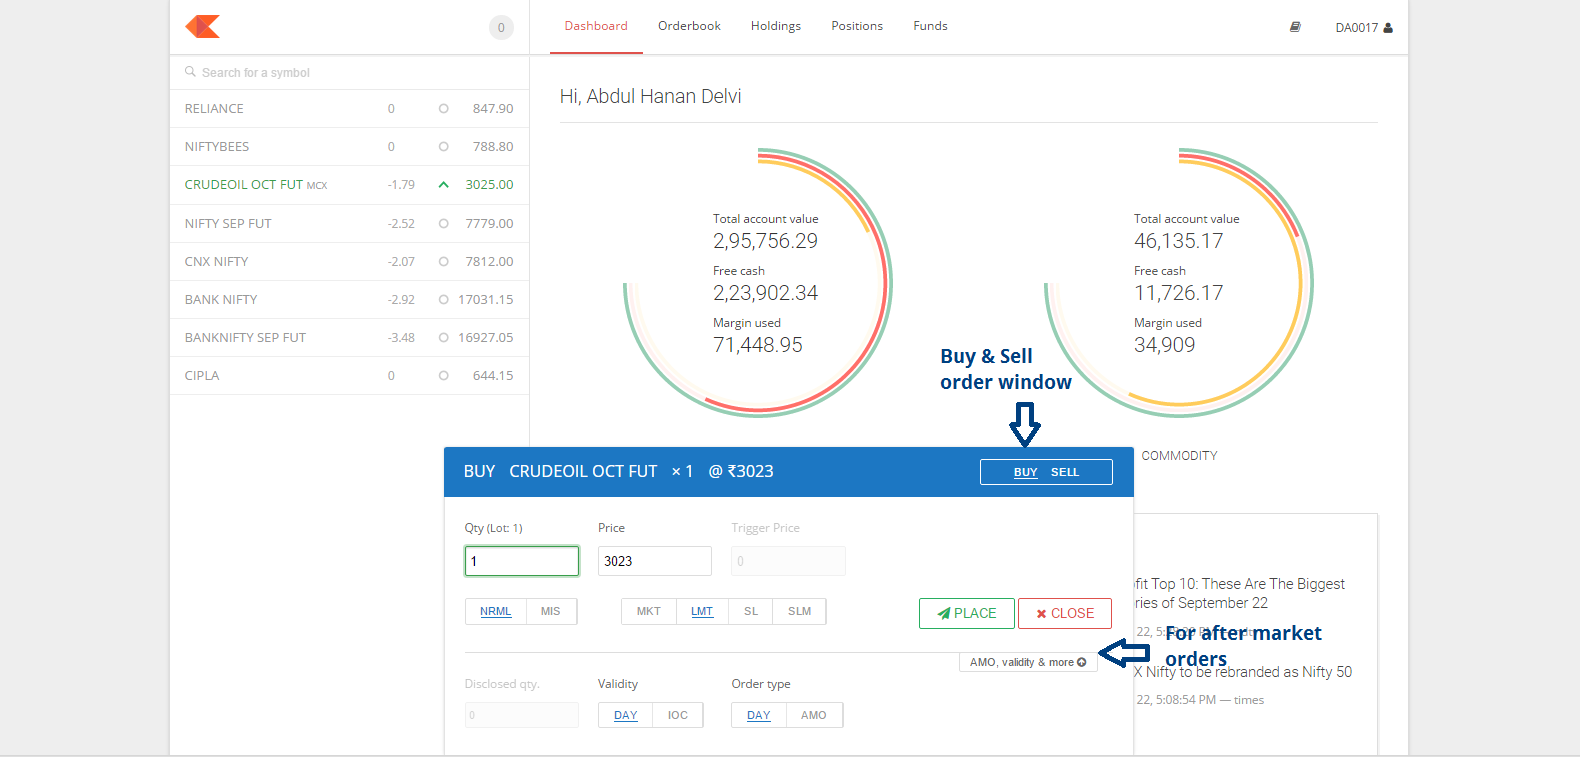Set Order type to DAY
The height and width of the screenshot is (757, 1580).
click(x=759, y=715)
